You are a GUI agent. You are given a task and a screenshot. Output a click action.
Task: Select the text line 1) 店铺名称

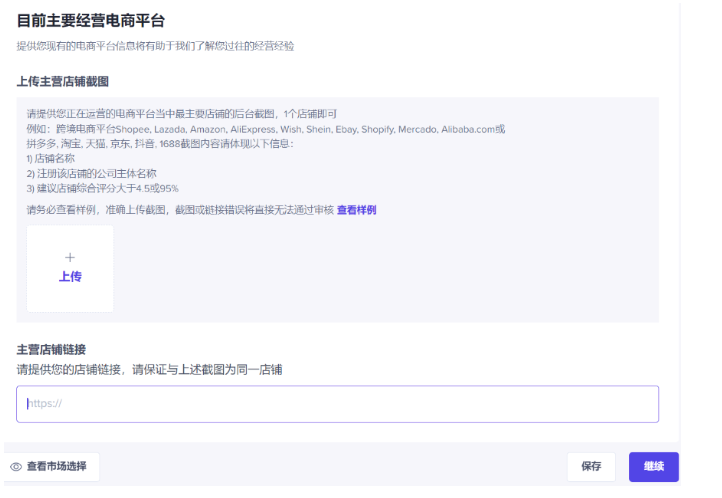click(x=51, y=158)
